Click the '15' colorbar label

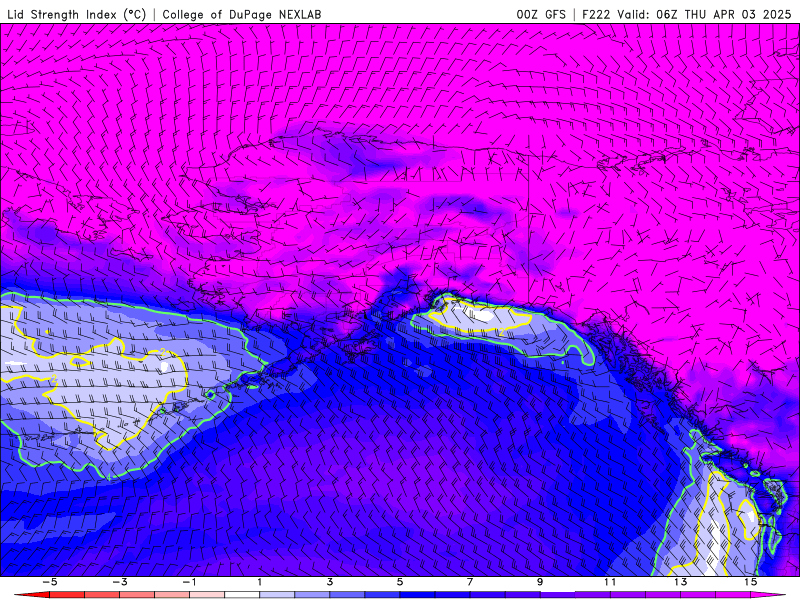pos(751,582)
